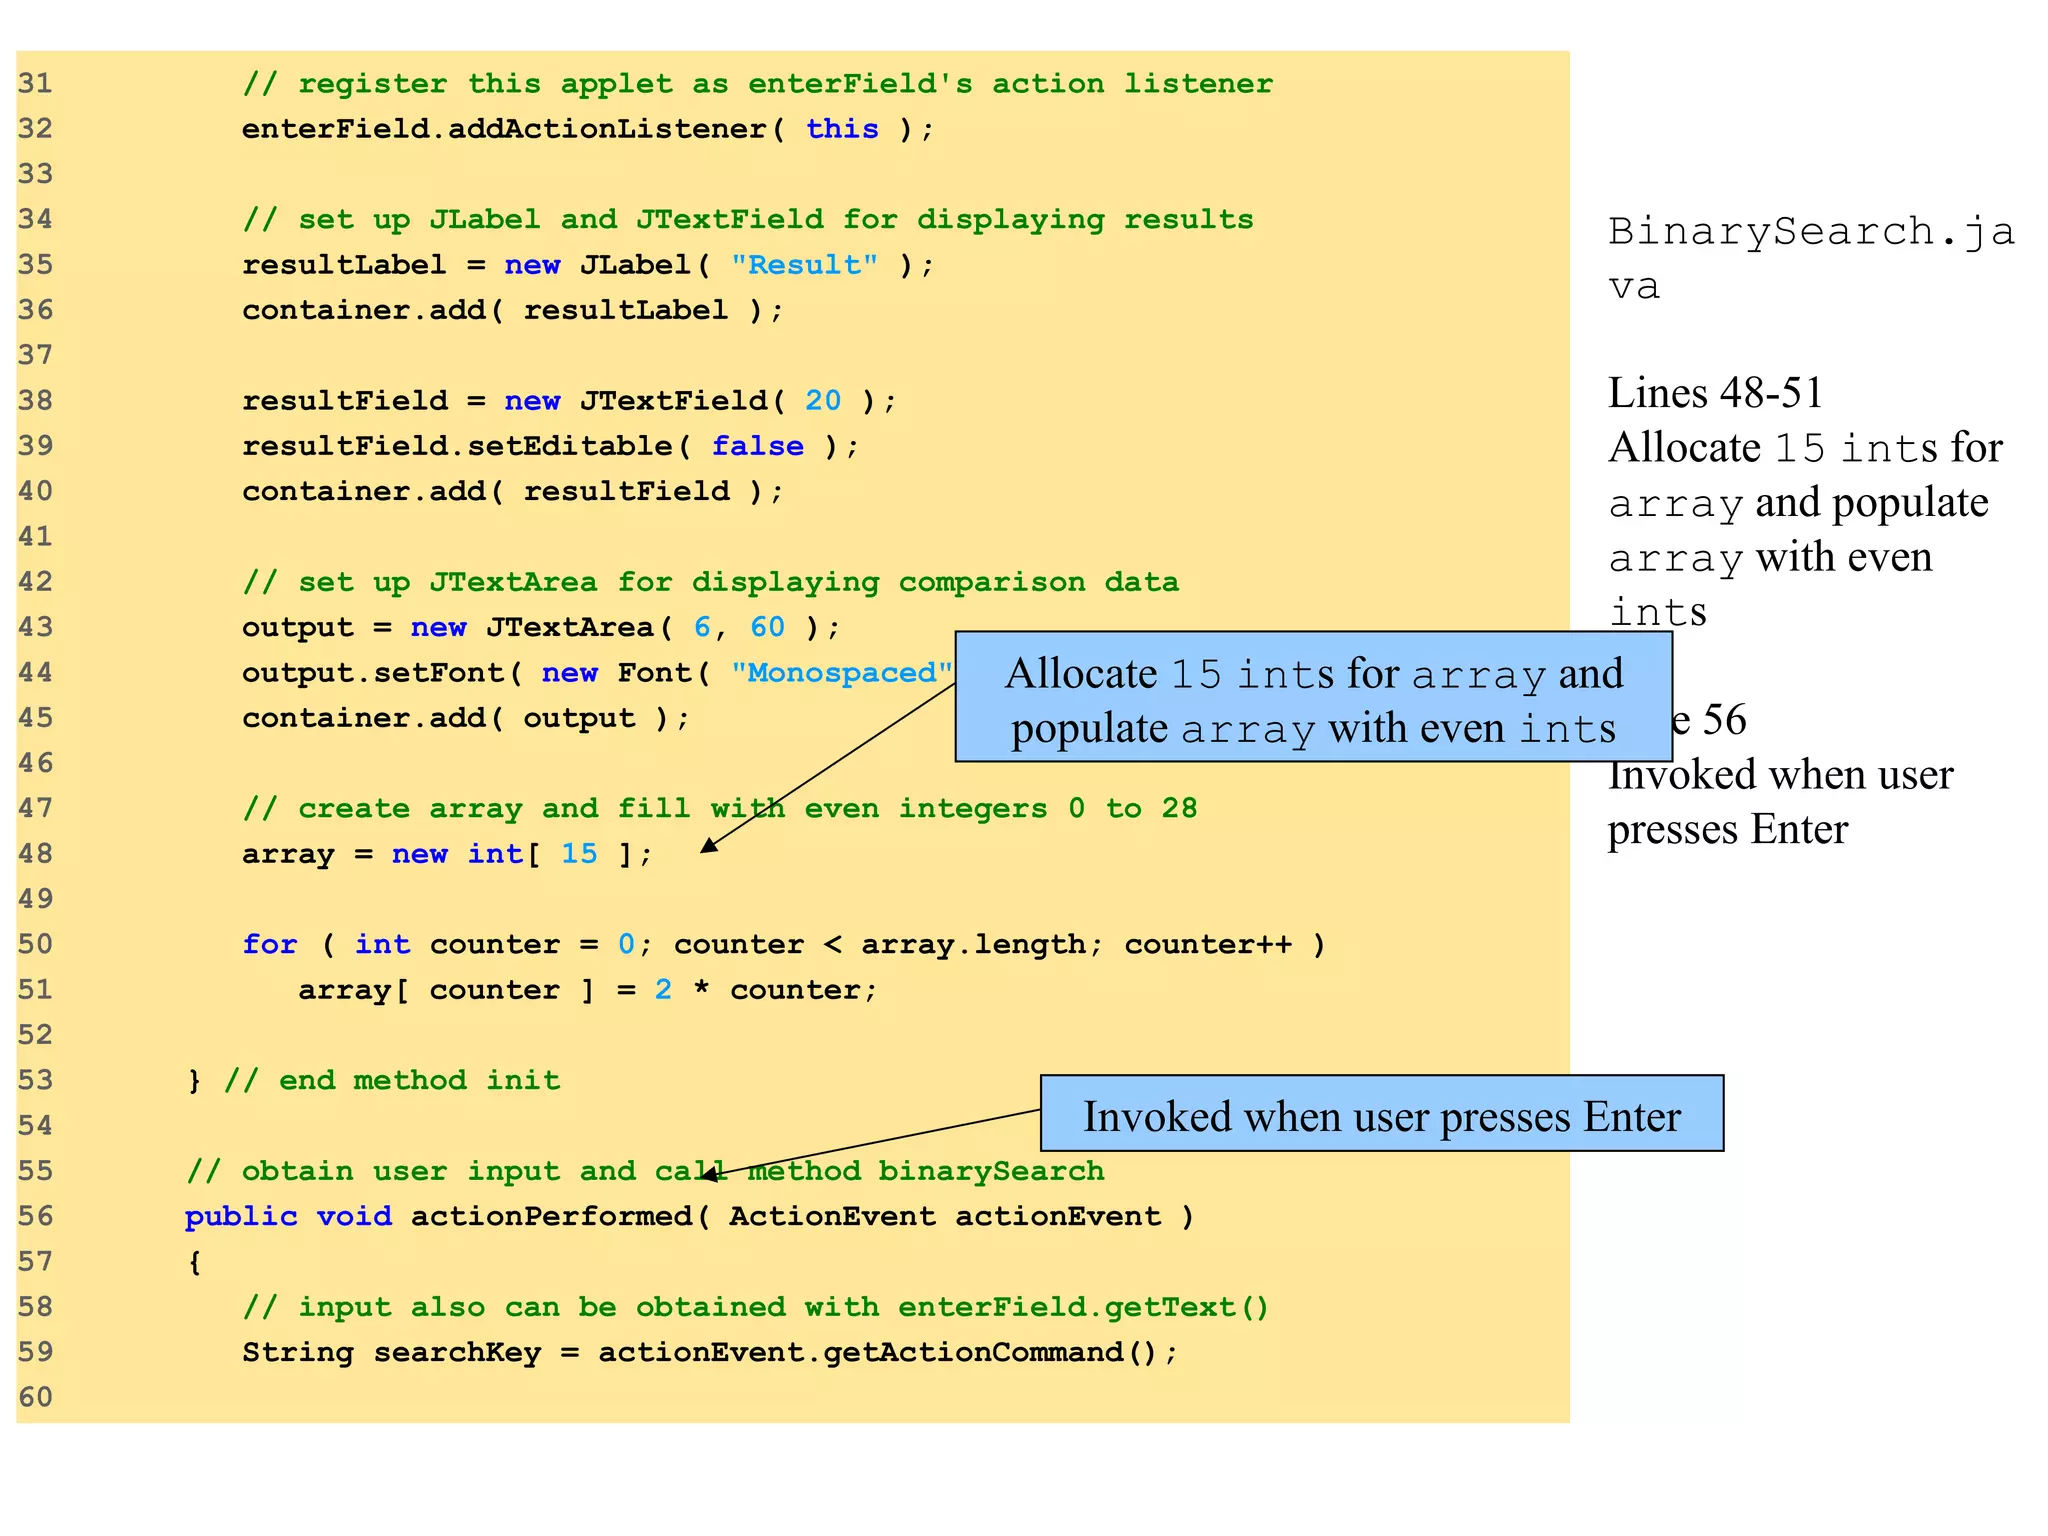Click the string literal "Monospaced" on line 44
This screenshot has width=2048, height=1536.
842,672
